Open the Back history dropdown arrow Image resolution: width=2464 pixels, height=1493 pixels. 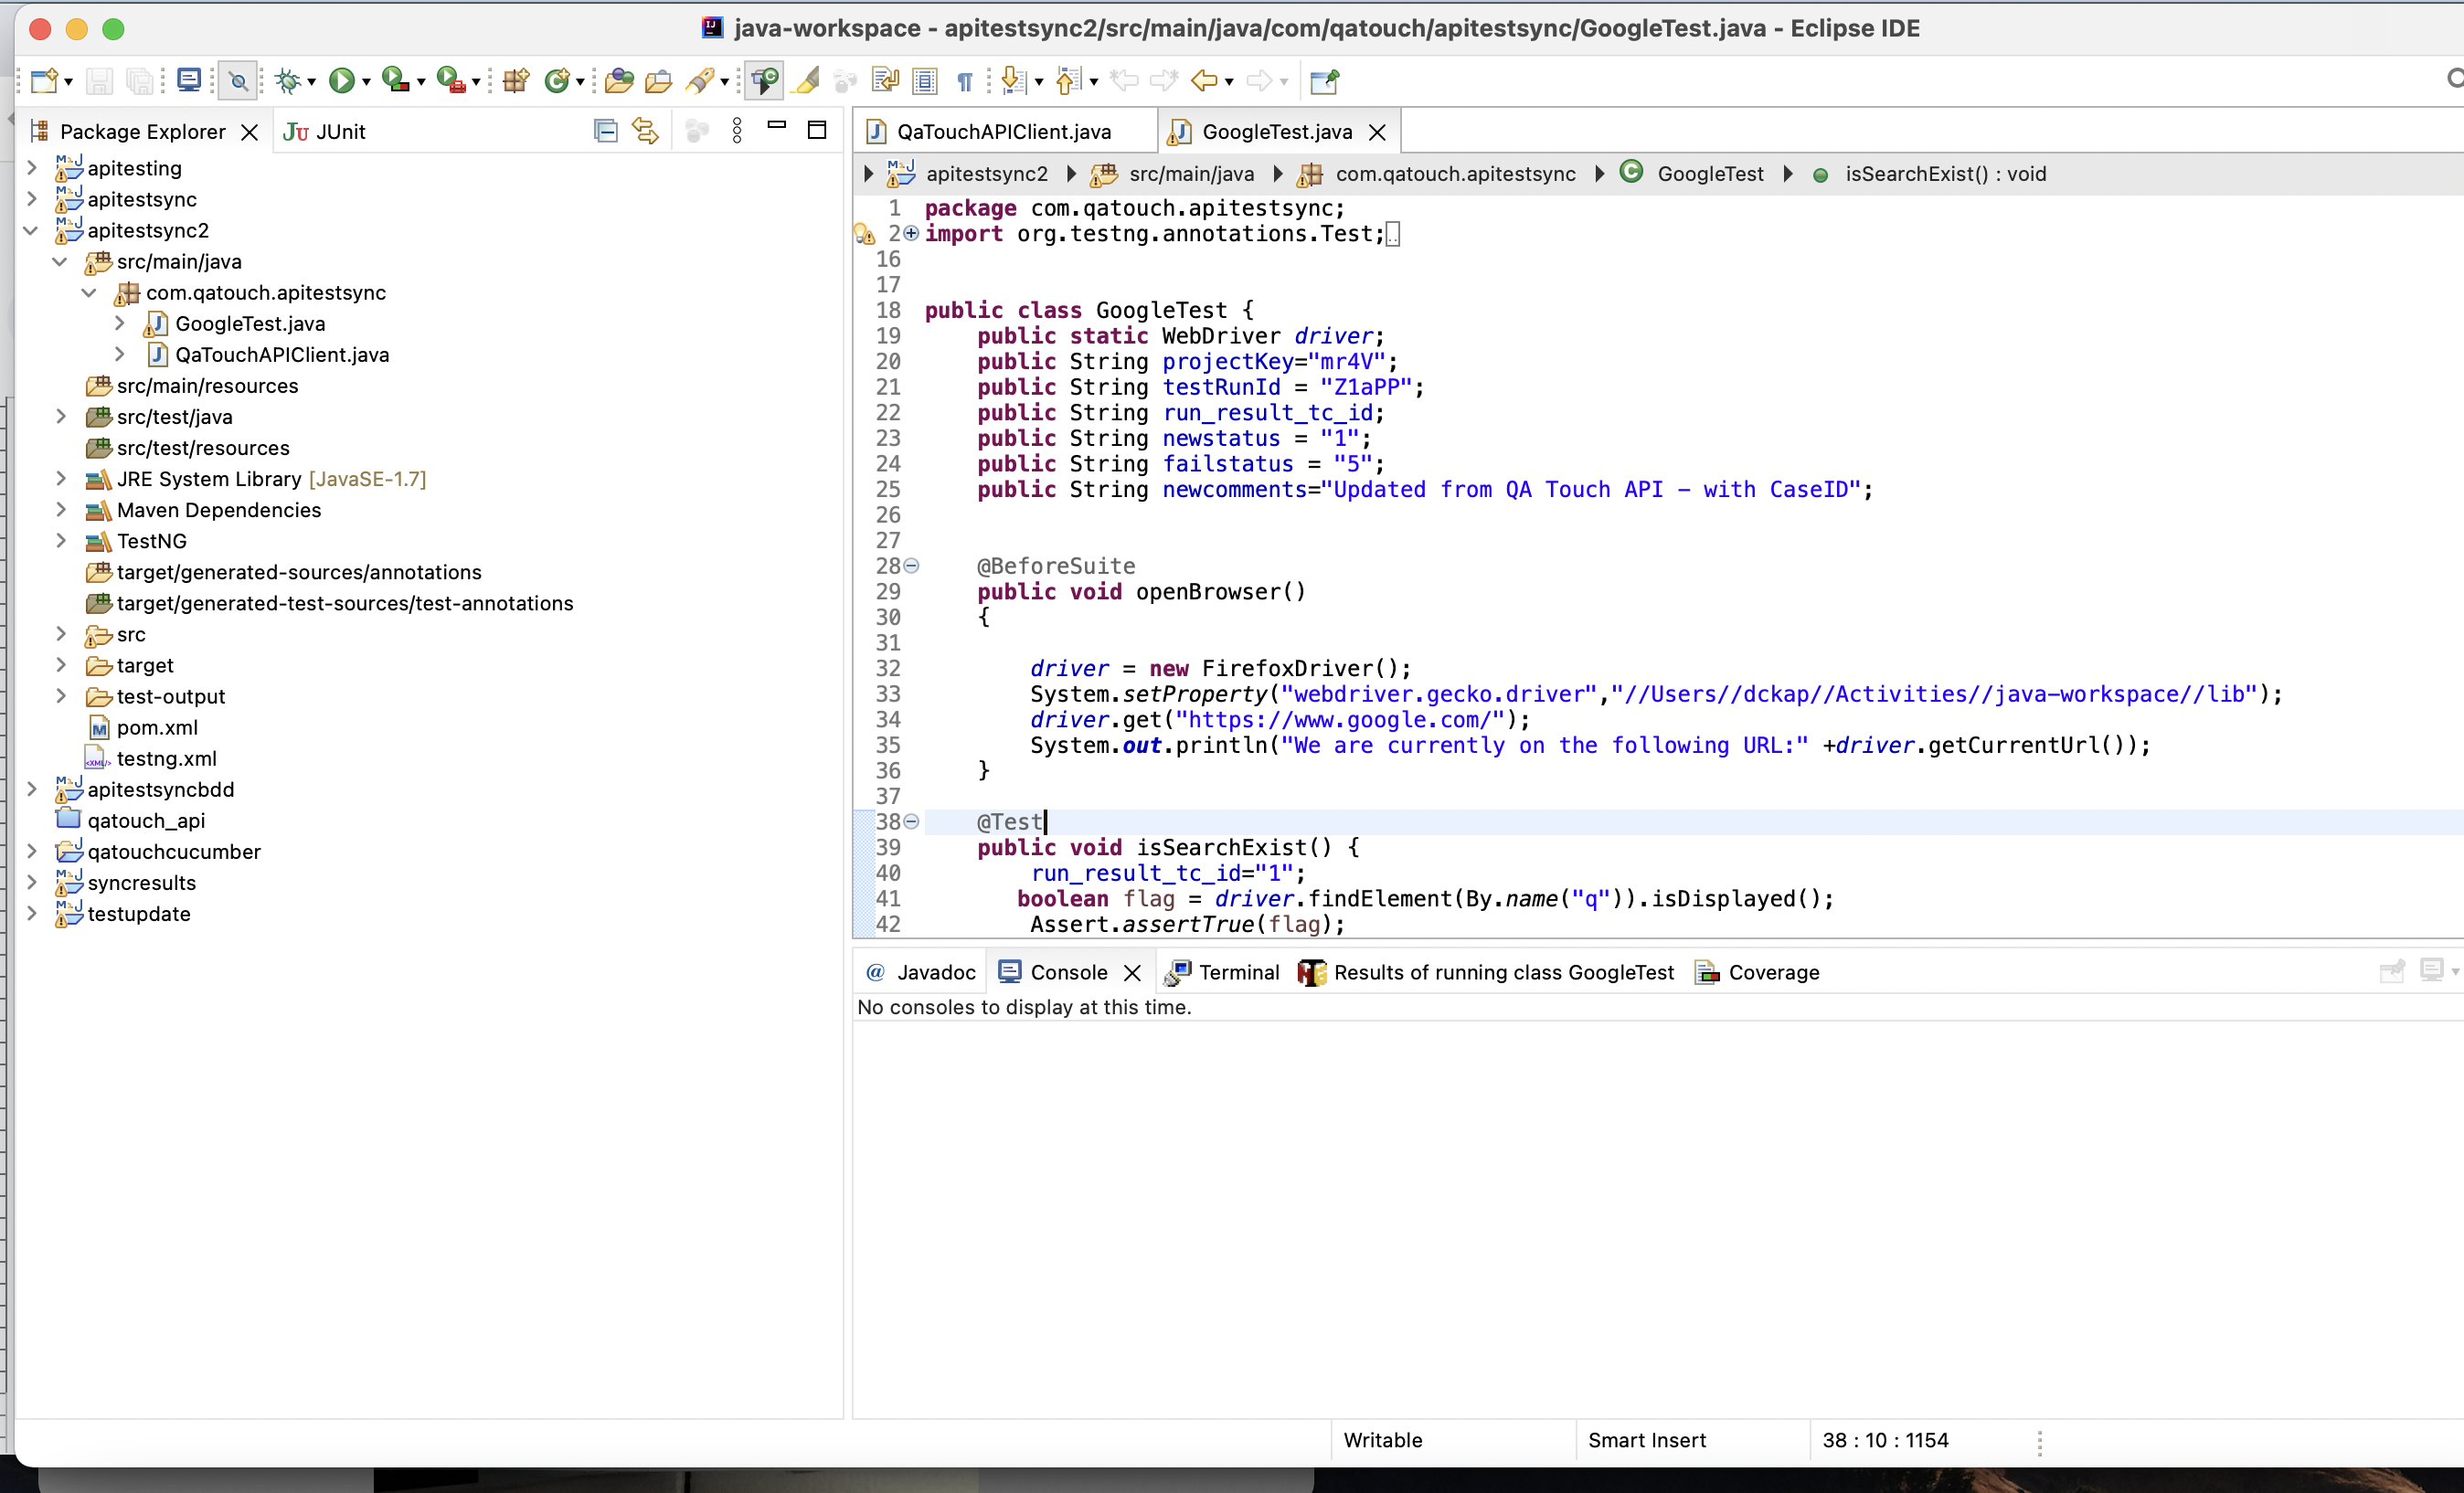tap(1229, 82)
